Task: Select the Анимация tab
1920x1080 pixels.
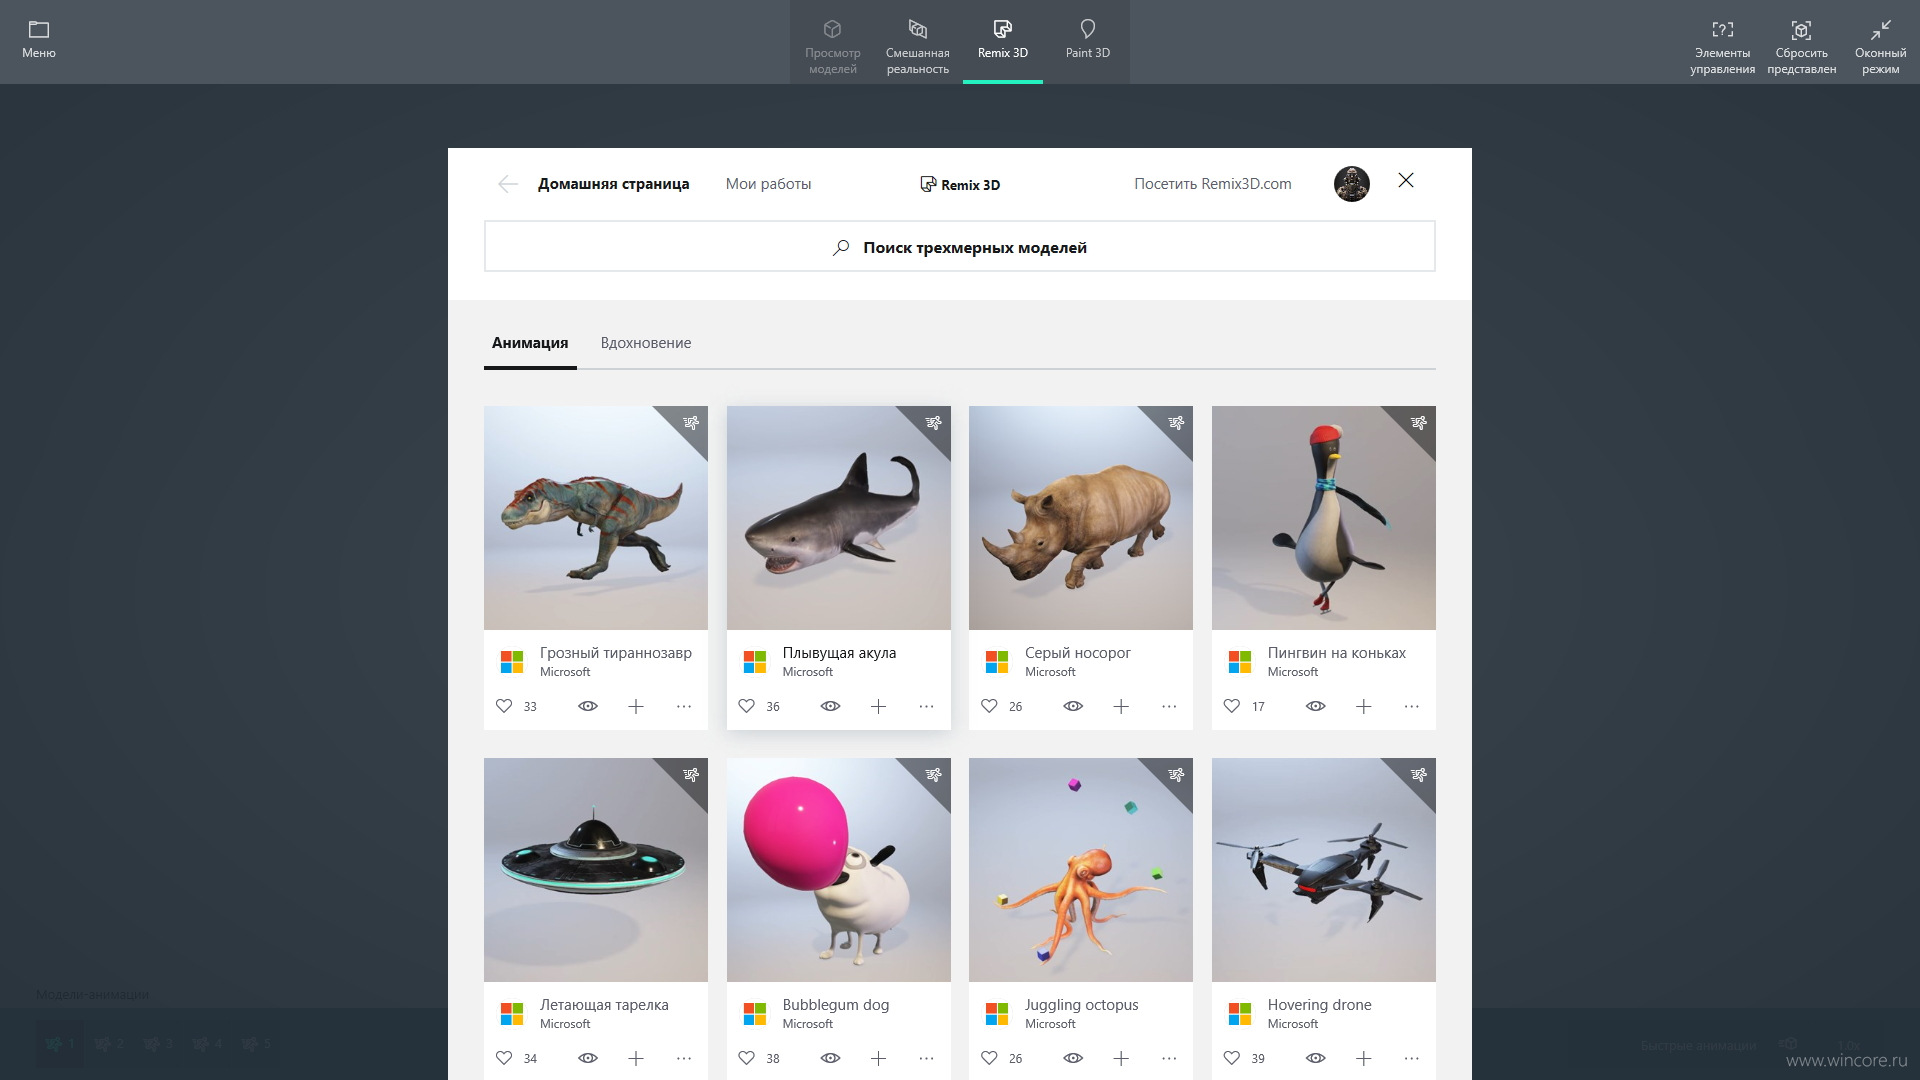Action: point(530,343)
